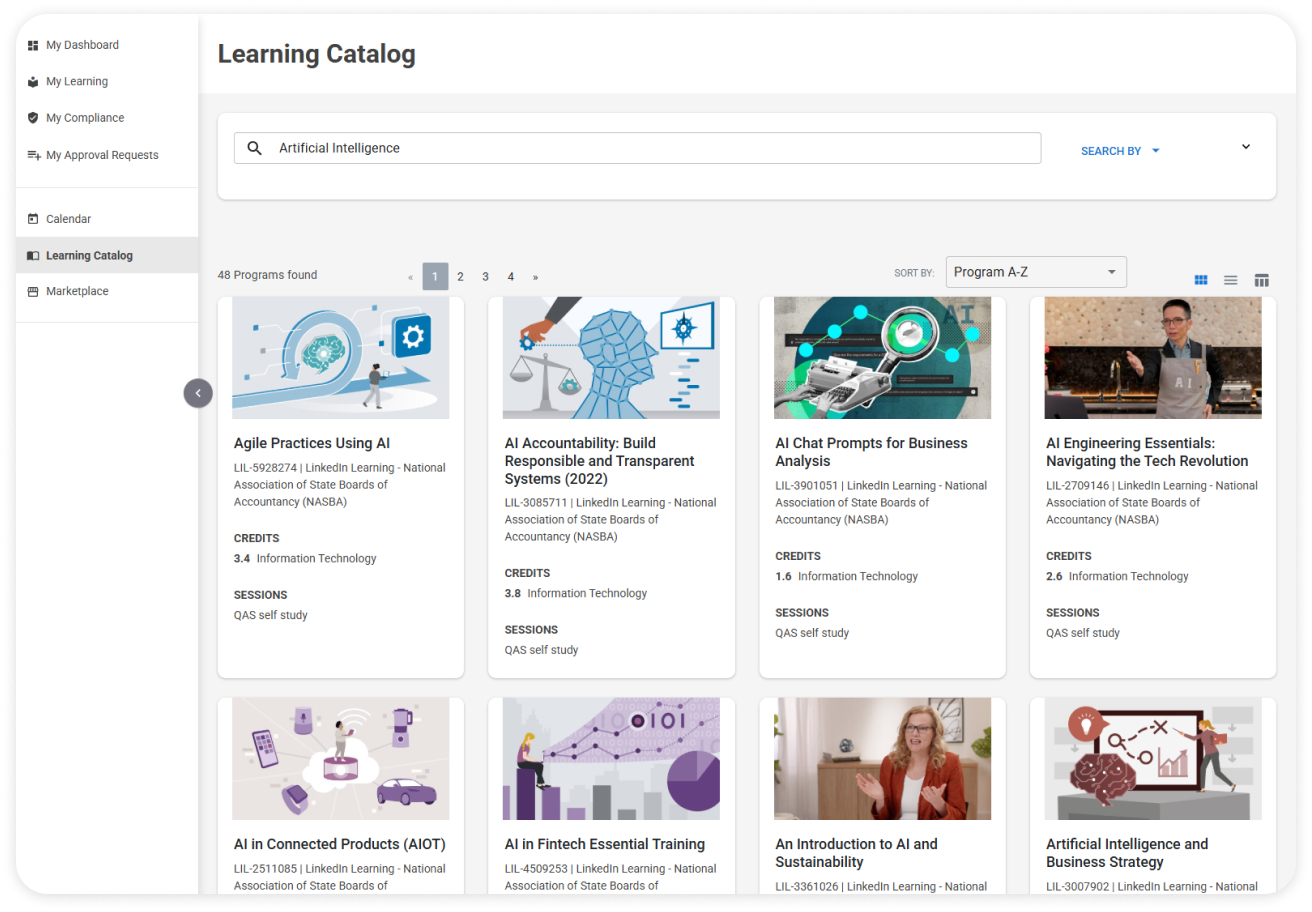Click the AI and Sustainability presenter thumbnail
Image resolution: width=1312 pixels, height=912 pixels.
[x=883, y=759]
